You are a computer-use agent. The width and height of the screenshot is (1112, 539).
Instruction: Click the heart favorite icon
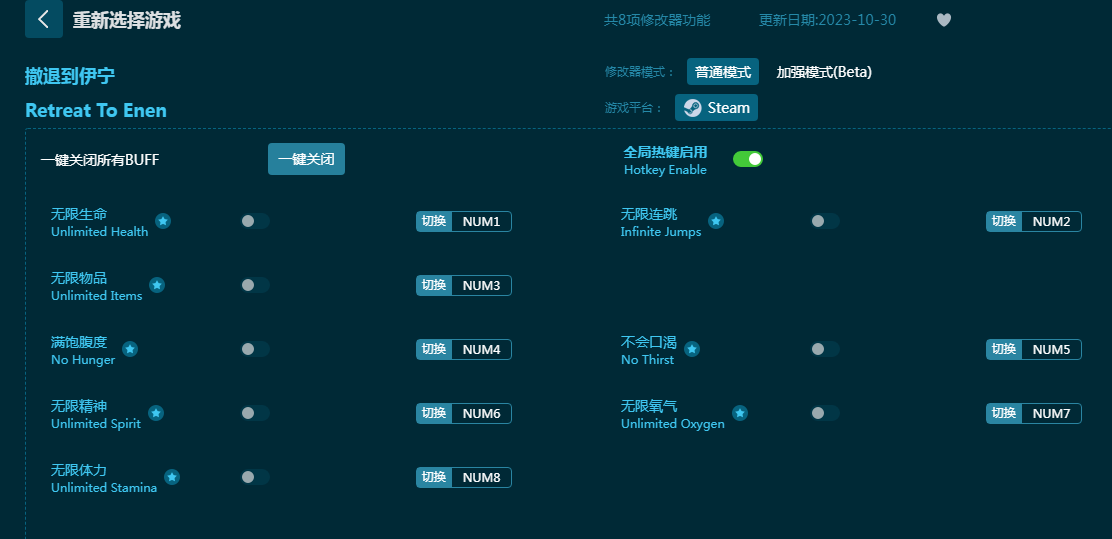pyautogui.click(x=943, y=20)
